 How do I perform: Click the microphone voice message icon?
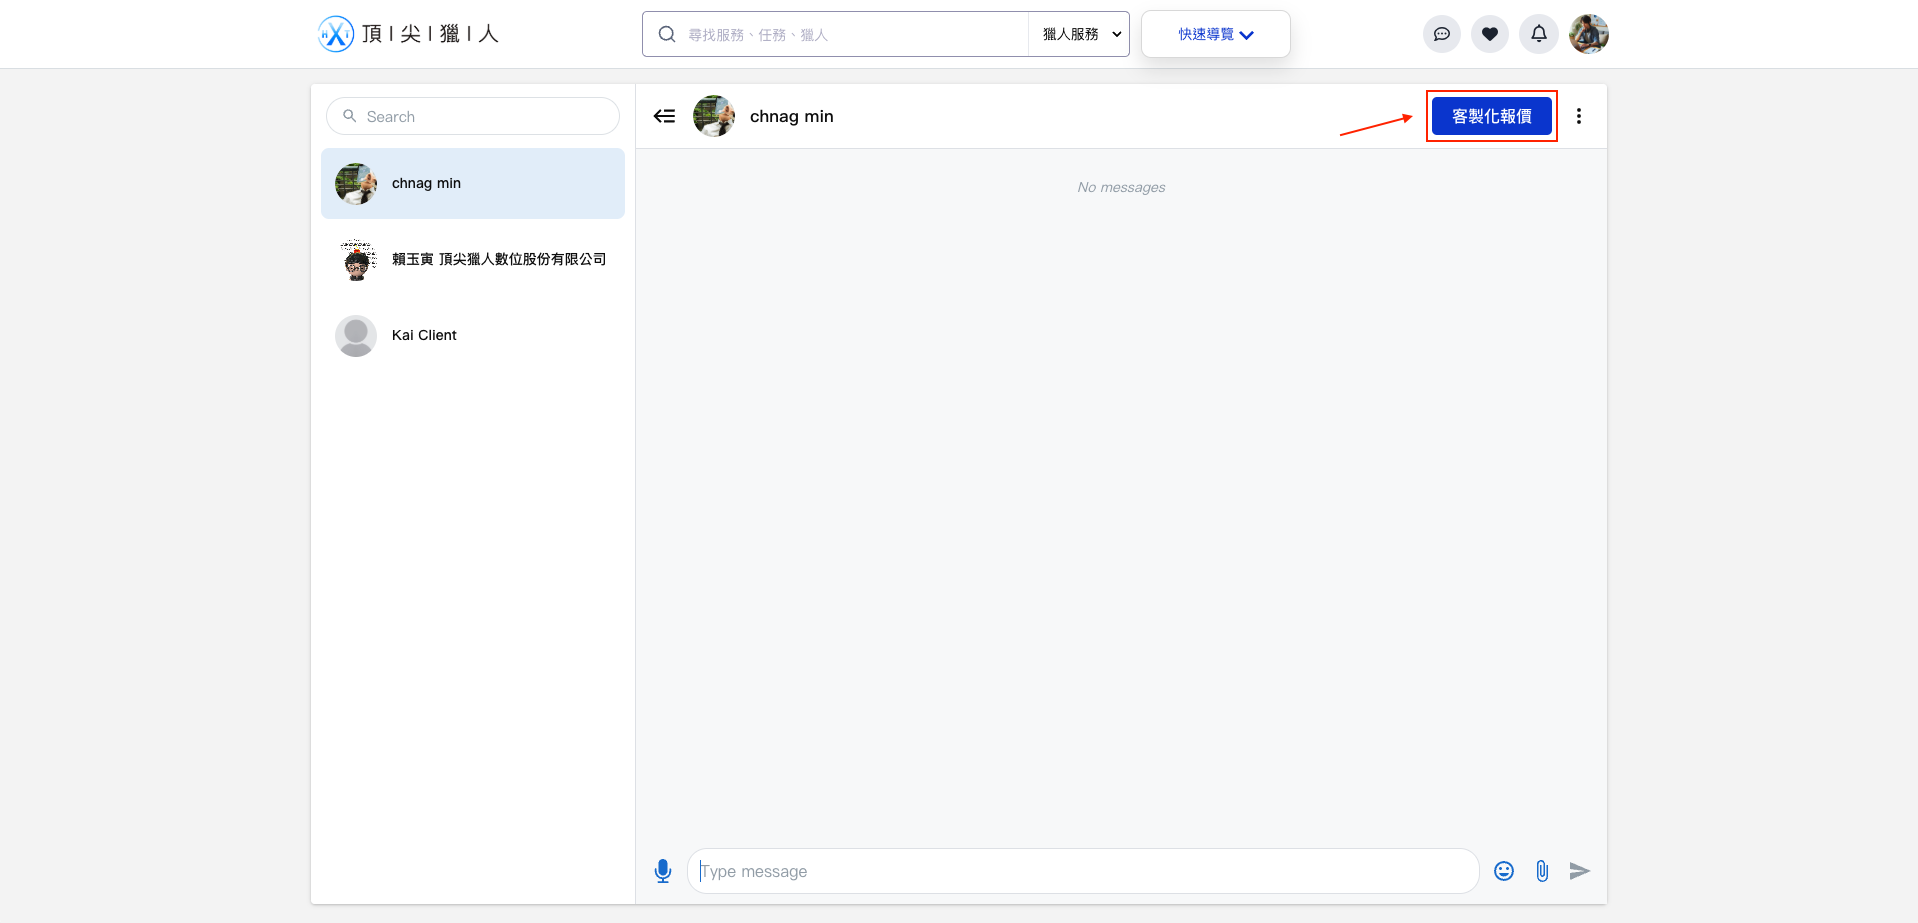tap(662, 871)
